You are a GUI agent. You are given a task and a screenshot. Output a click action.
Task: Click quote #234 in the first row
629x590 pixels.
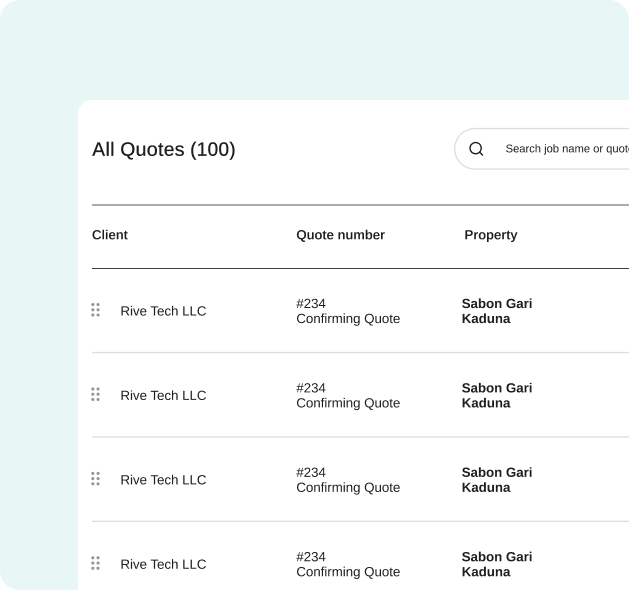(311, 304)
